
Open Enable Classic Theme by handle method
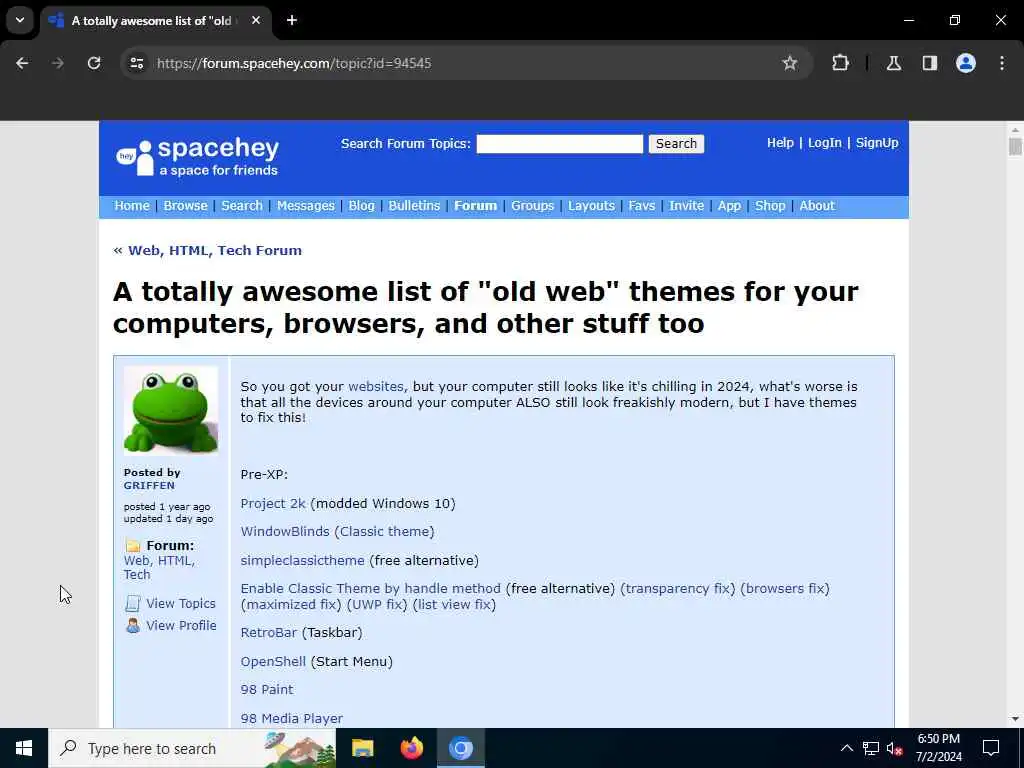point(370,588)
